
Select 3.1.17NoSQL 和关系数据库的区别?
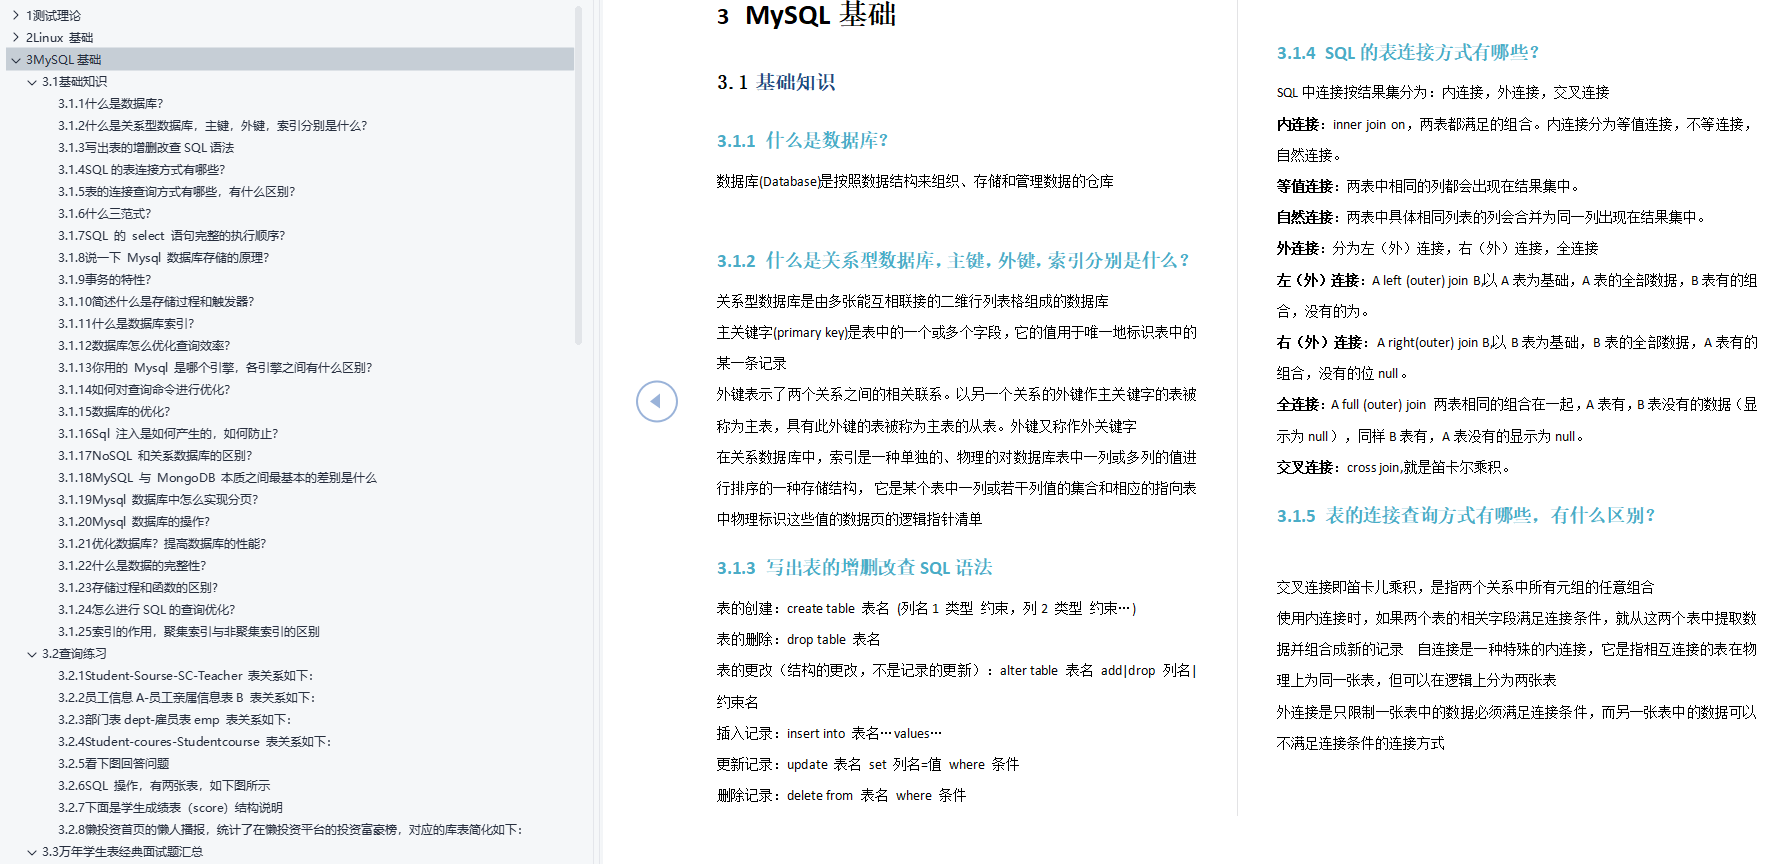(155, 455)
